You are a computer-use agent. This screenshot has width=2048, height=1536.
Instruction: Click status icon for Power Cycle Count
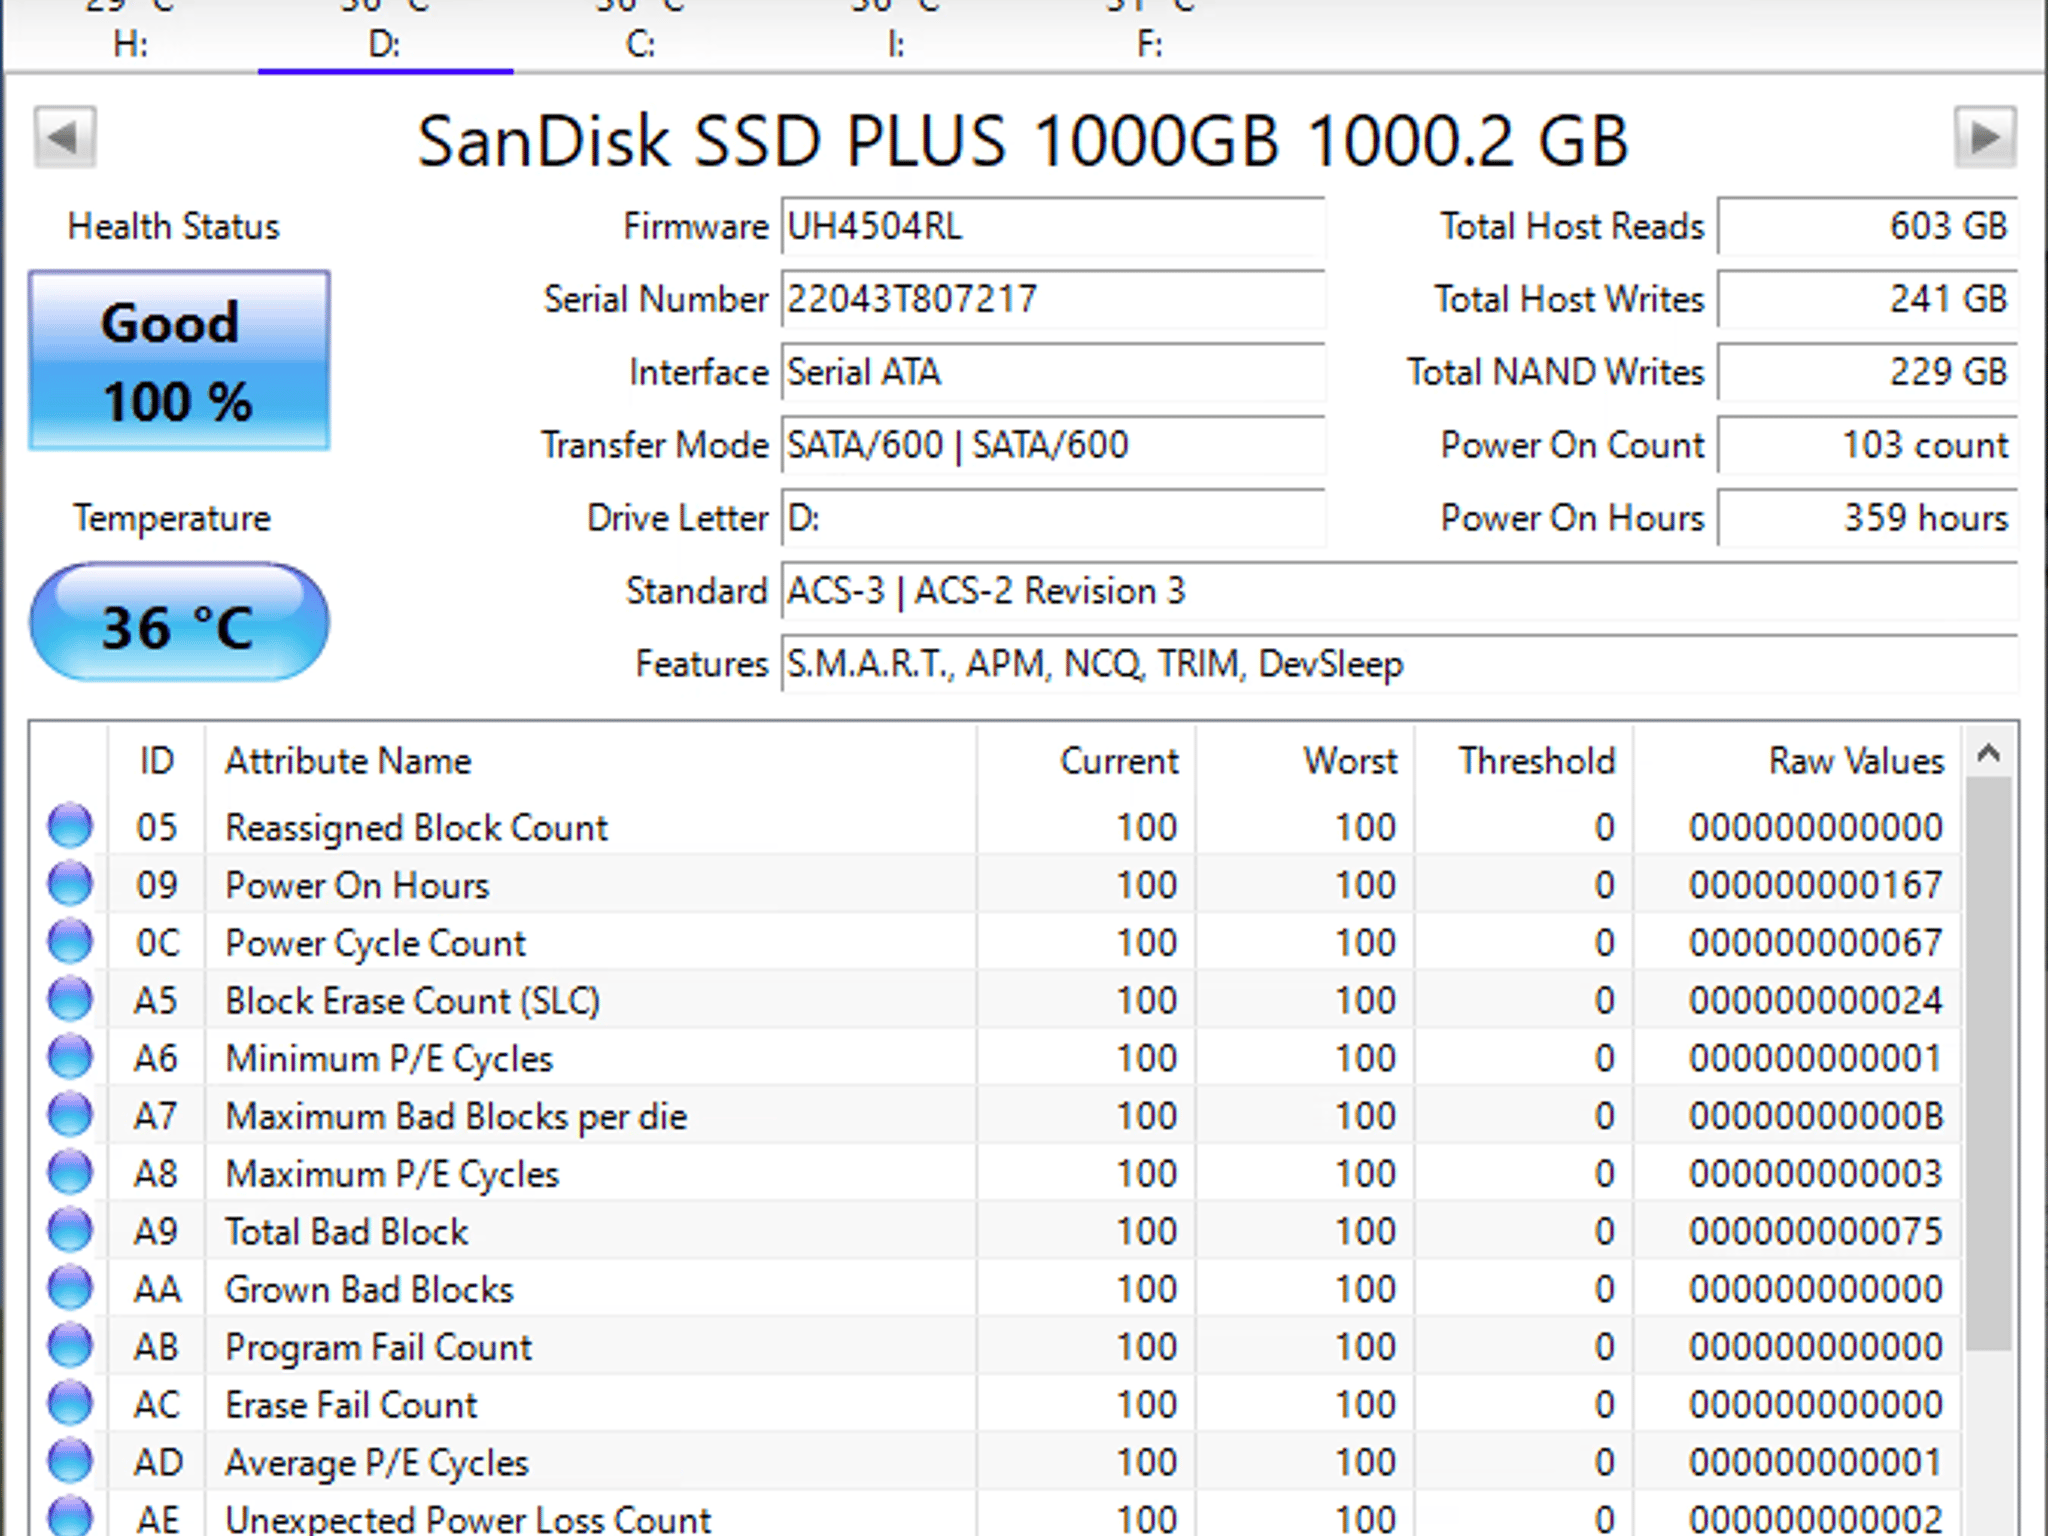pos(70,942)
